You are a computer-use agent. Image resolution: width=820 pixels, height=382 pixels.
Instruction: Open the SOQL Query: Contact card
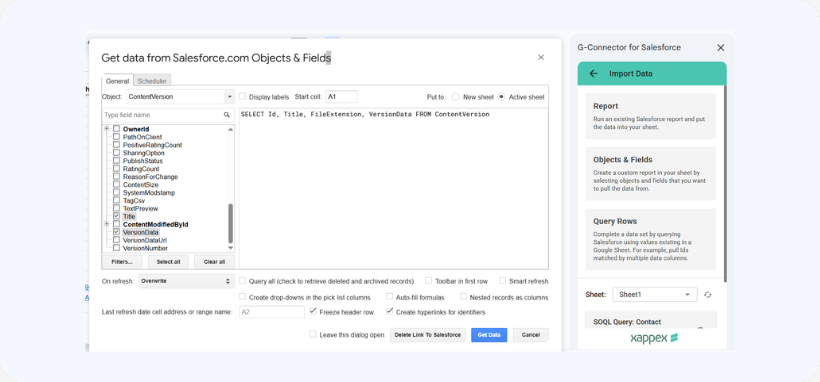[651, 320]
